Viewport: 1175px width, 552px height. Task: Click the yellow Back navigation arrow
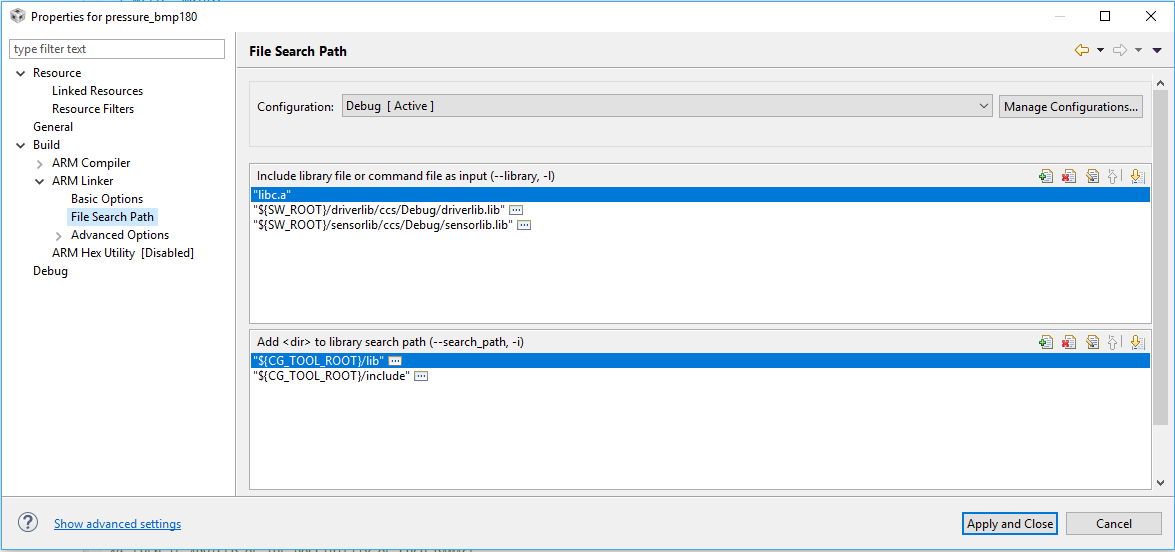coord(1082,50)
